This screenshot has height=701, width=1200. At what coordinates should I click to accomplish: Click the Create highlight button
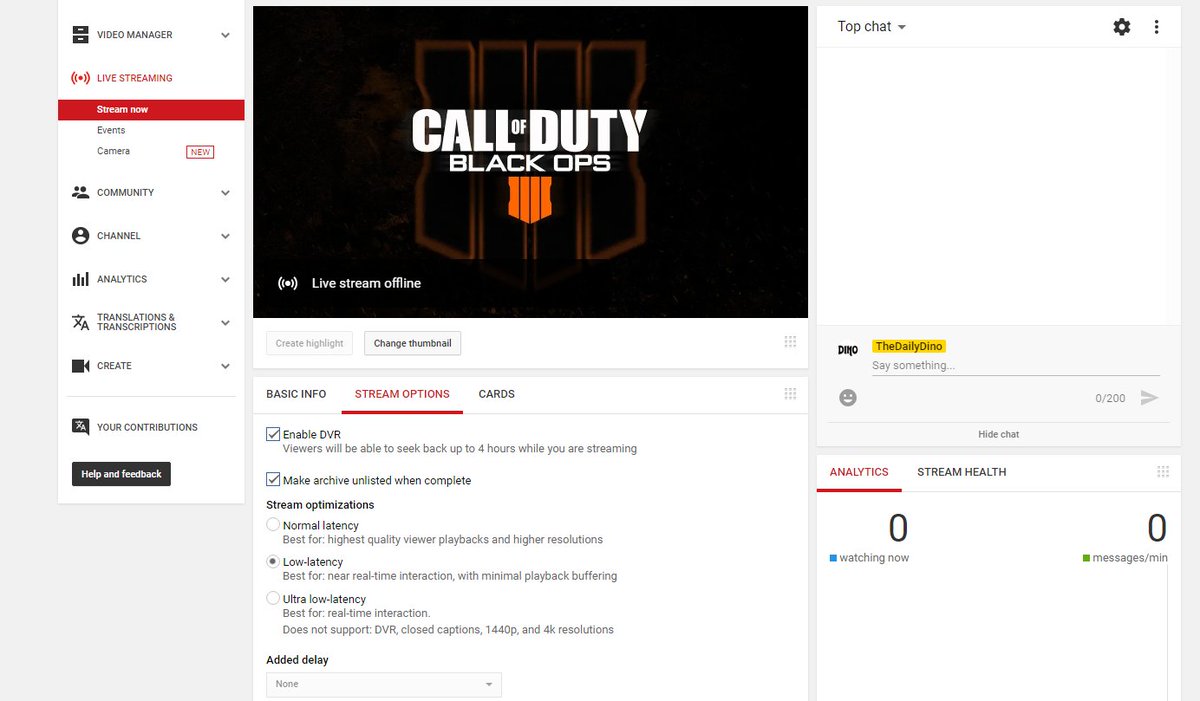[x=310, y=343]
